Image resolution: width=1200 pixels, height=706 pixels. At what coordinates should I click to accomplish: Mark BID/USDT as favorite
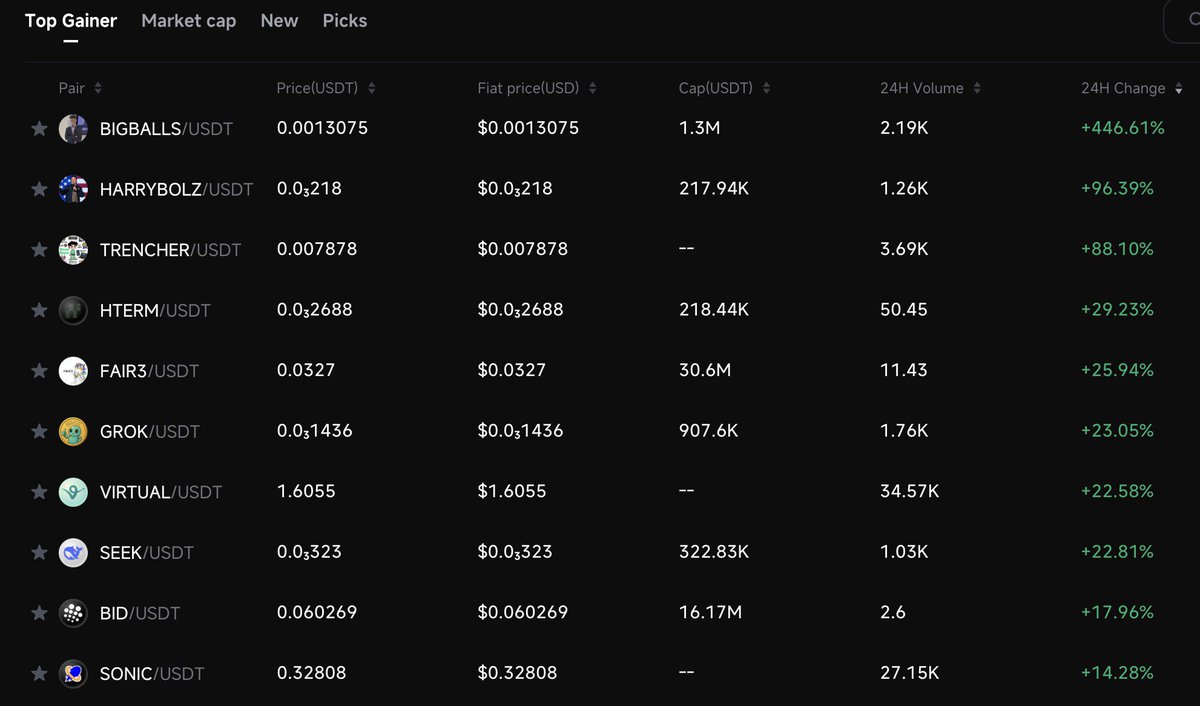39,613
